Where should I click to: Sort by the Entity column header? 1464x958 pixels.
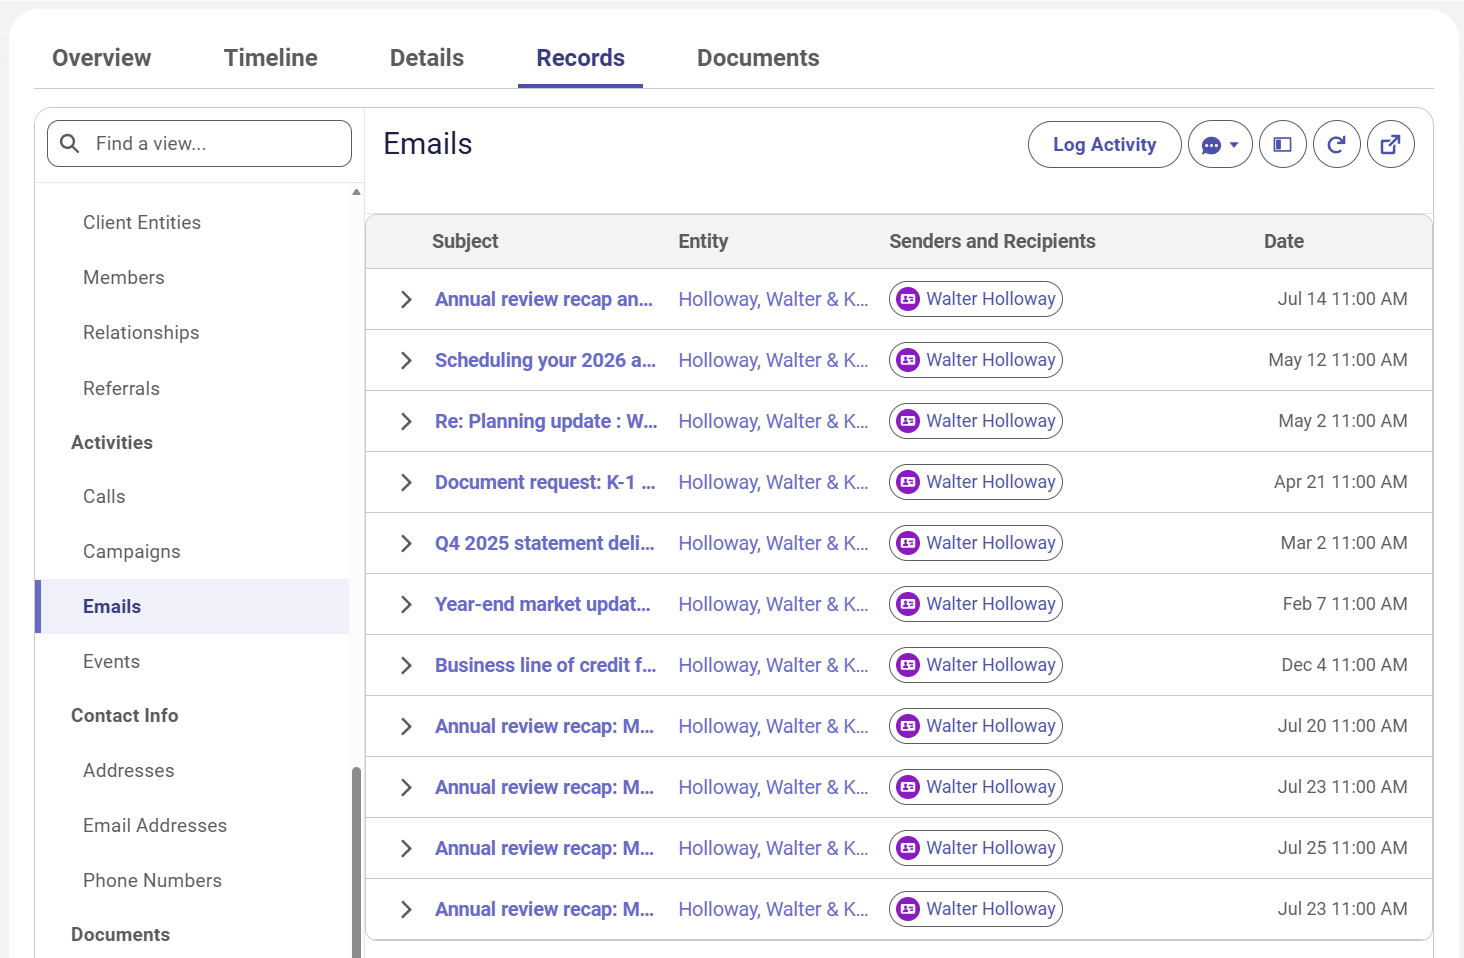pos(703,241)
